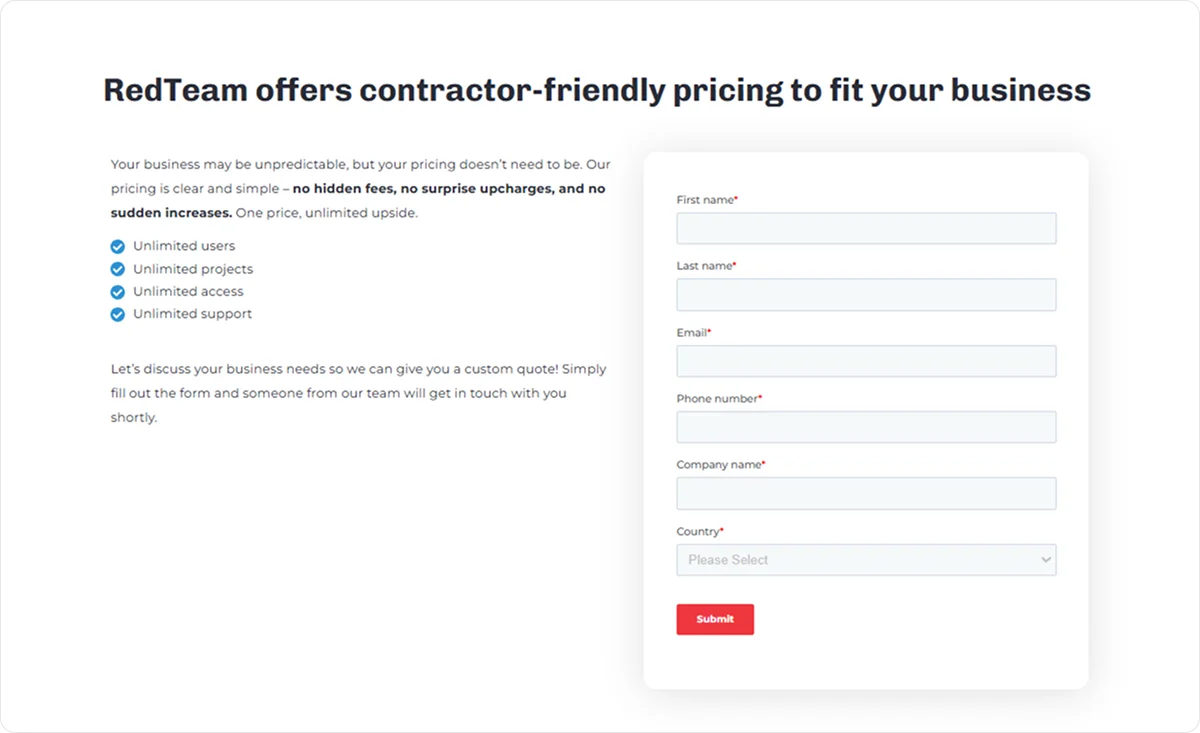Click the checkmark icon beside Unlimited projects

coord(117,268)
